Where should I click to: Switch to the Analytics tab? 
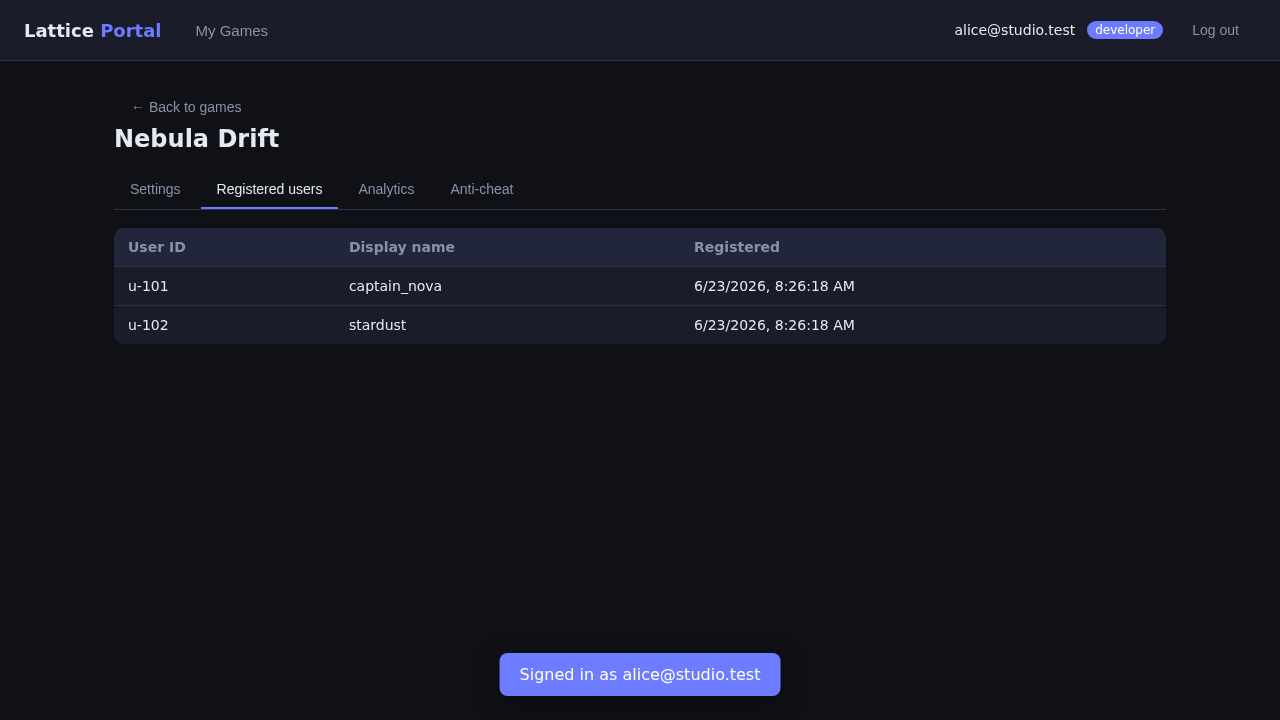386,189
